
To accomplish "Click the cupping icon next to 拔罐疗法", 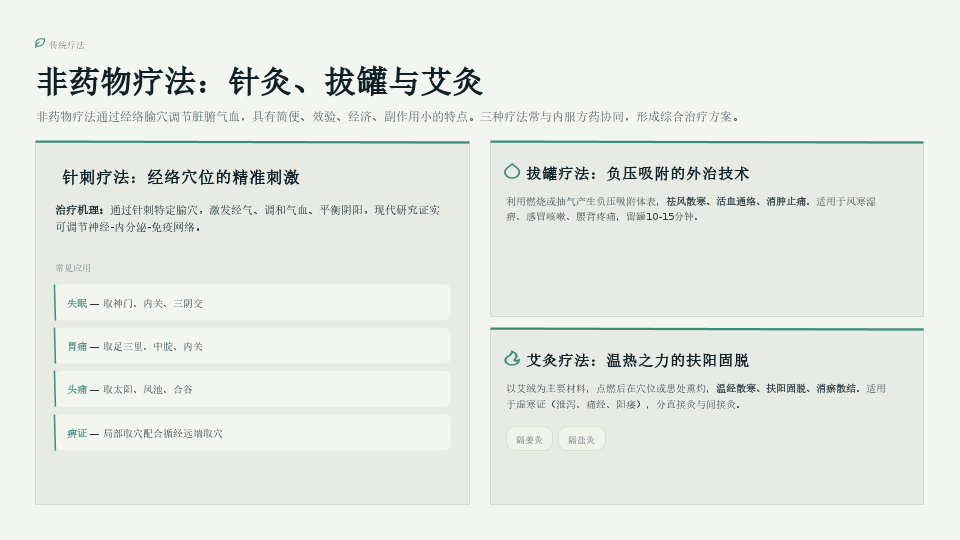I will 512,172.
